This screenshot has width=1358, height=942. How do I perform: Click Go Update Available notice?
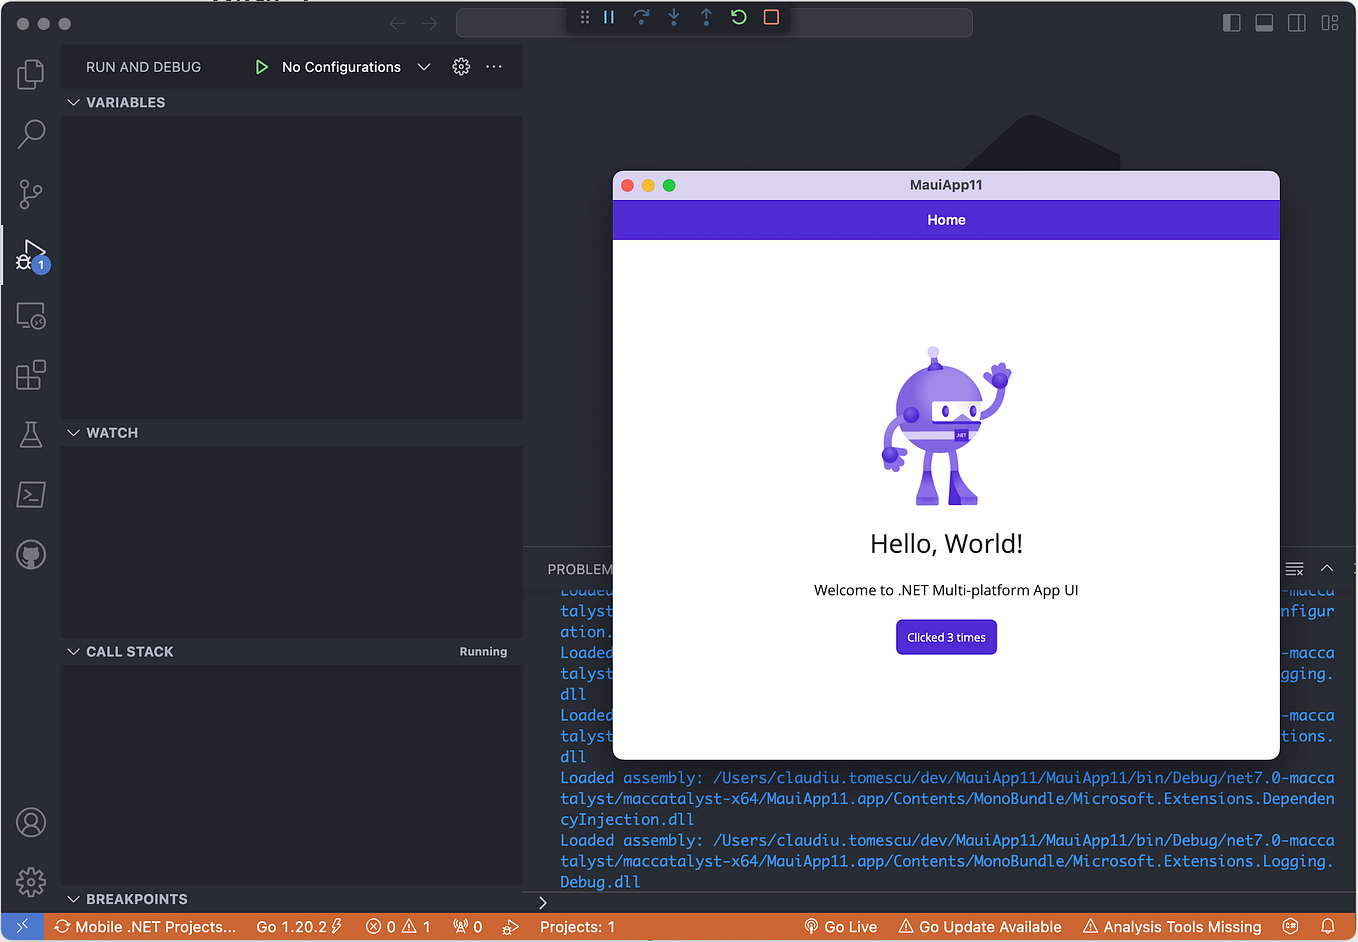coord(980,927)
